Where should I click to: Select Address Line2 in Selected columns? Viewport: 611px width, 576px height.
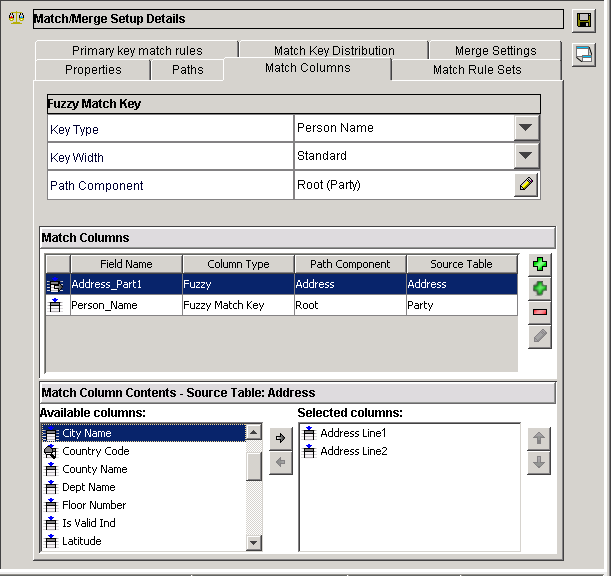(x=353, y=451)
